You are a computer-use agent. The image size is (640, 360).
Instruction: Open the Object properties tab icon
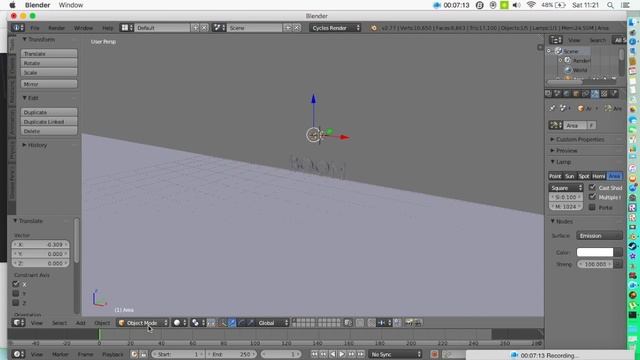(576, 93)
